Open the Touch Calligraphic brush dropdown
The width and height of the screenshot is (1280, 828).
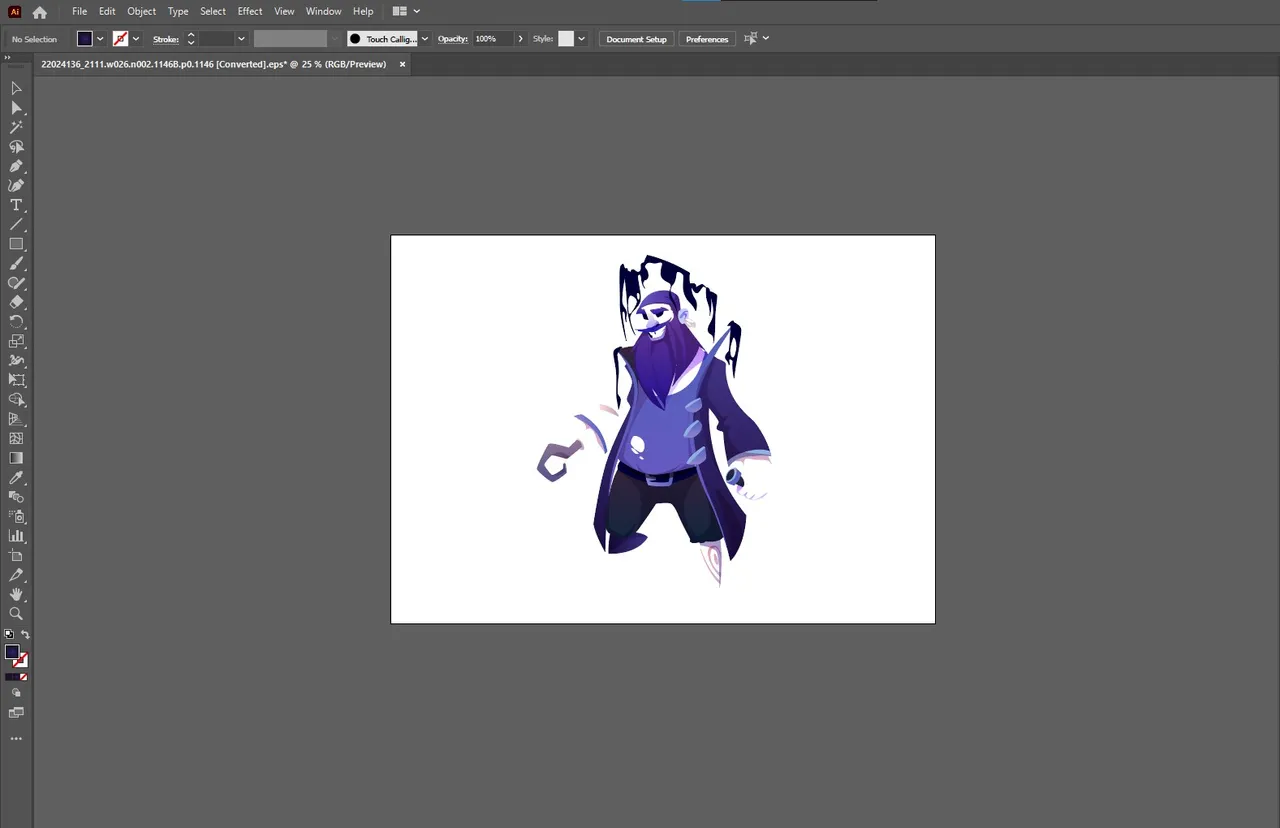click(425, 39)
